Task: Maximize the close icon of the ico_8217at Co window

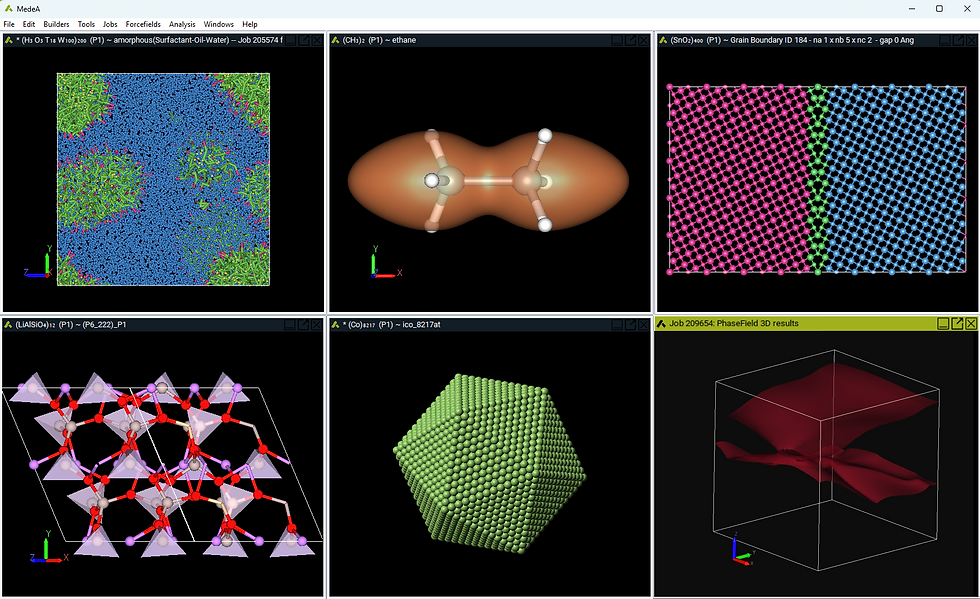Action: [x=644, y=325]
